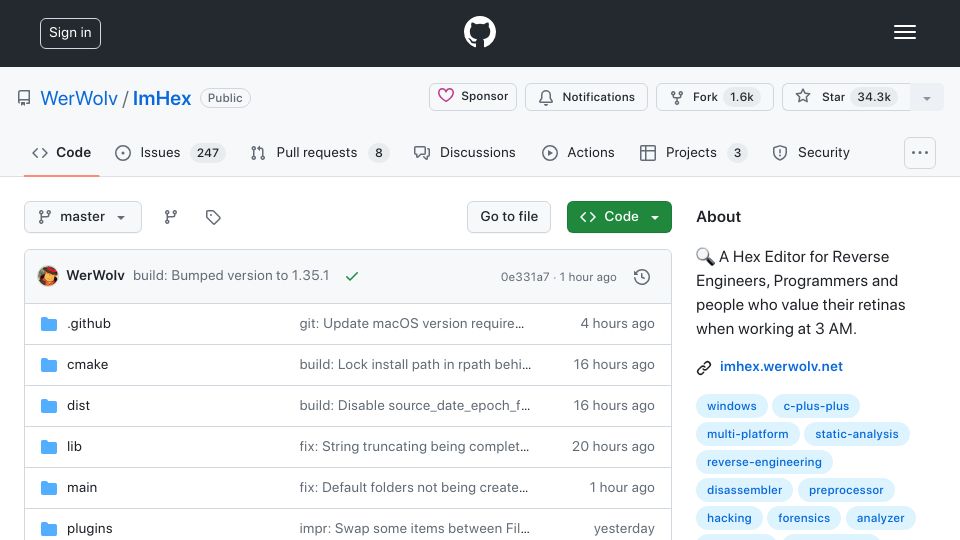Fork the repository
This screenshot has height=540, width=960.
[714, 97]
